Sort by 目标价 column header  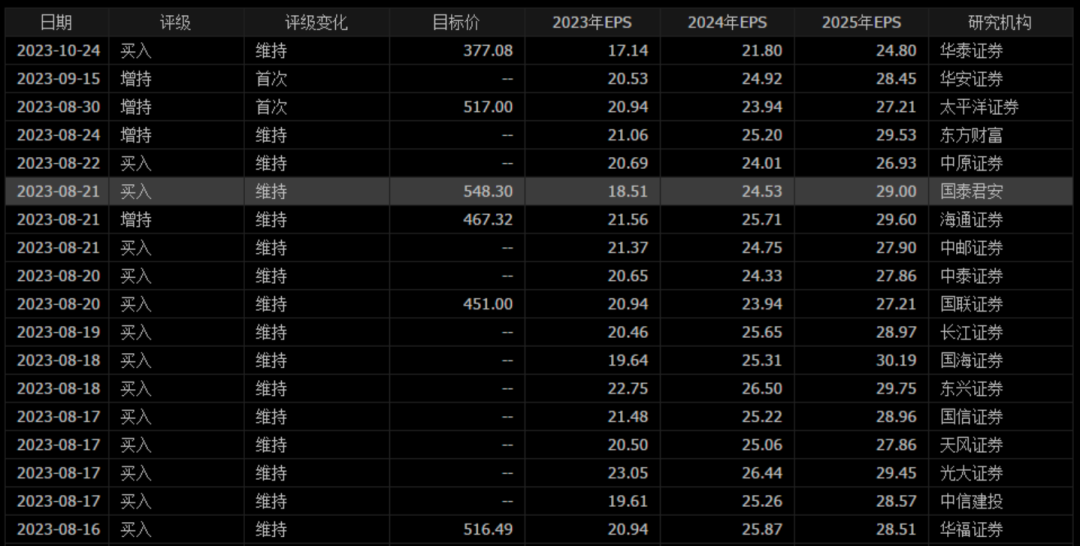pyautogui.click(x=456, y=22)
